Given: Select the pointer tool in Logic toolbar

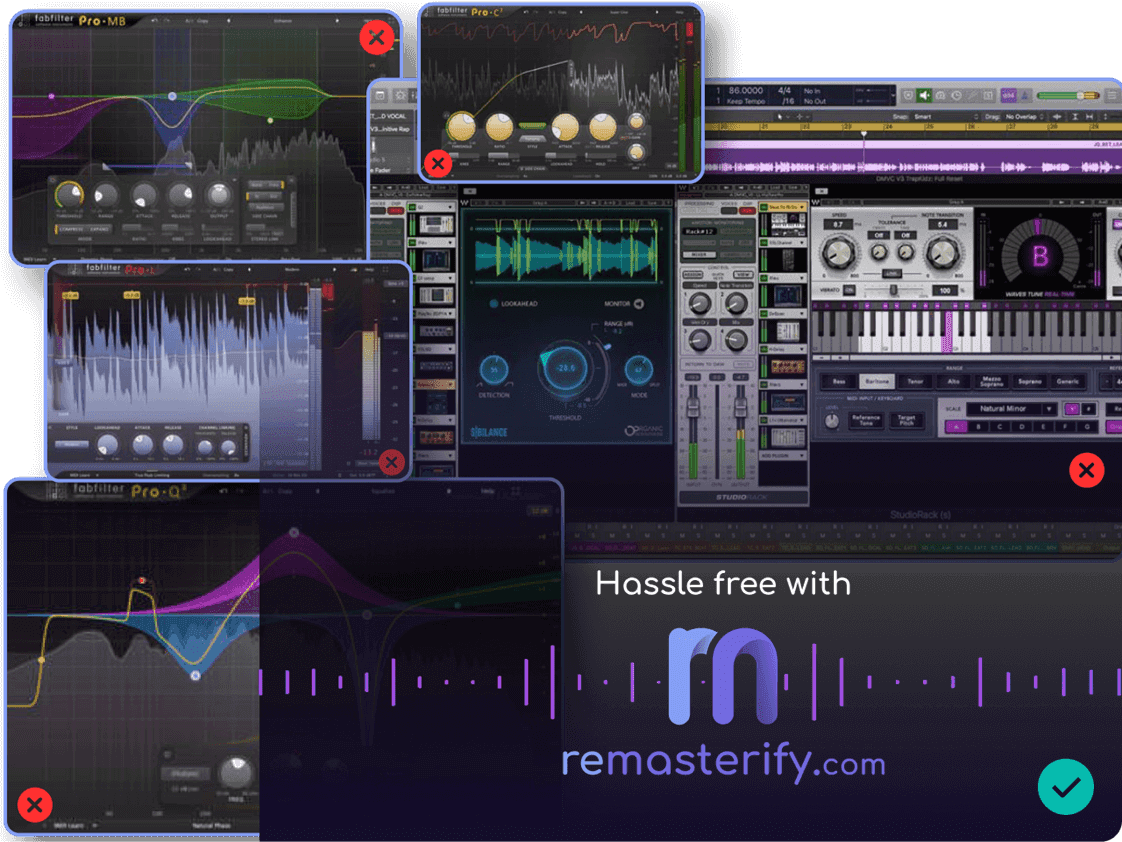Looking at the screenshot, I should coord(781,117).
